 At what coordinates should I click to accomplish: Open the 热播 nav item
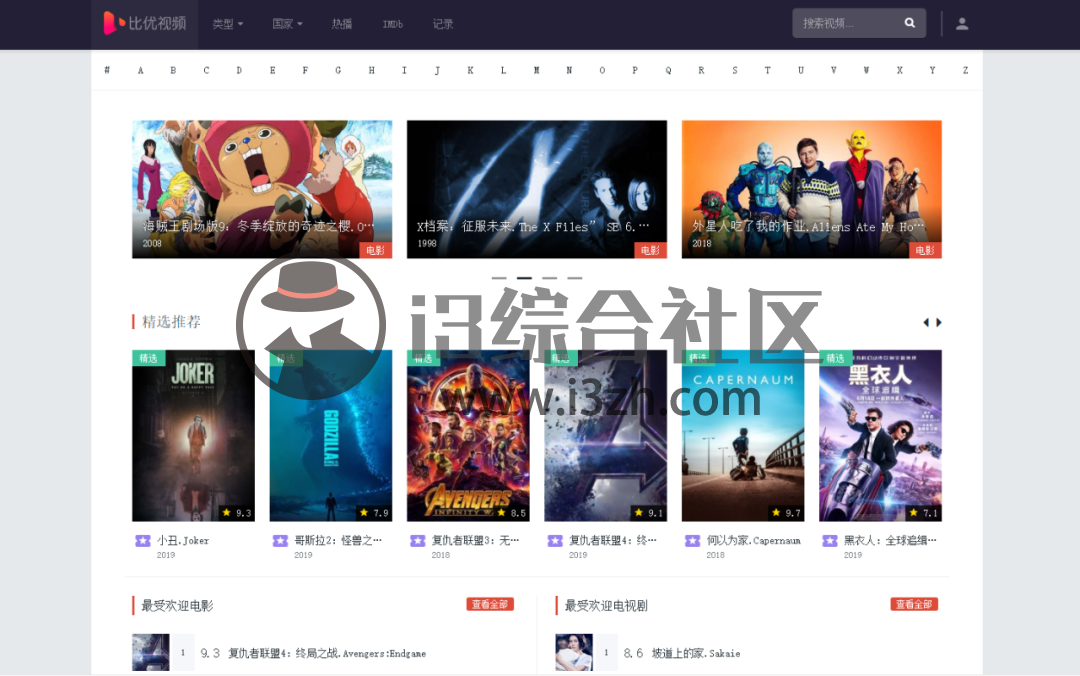click(x=342, y=24)
